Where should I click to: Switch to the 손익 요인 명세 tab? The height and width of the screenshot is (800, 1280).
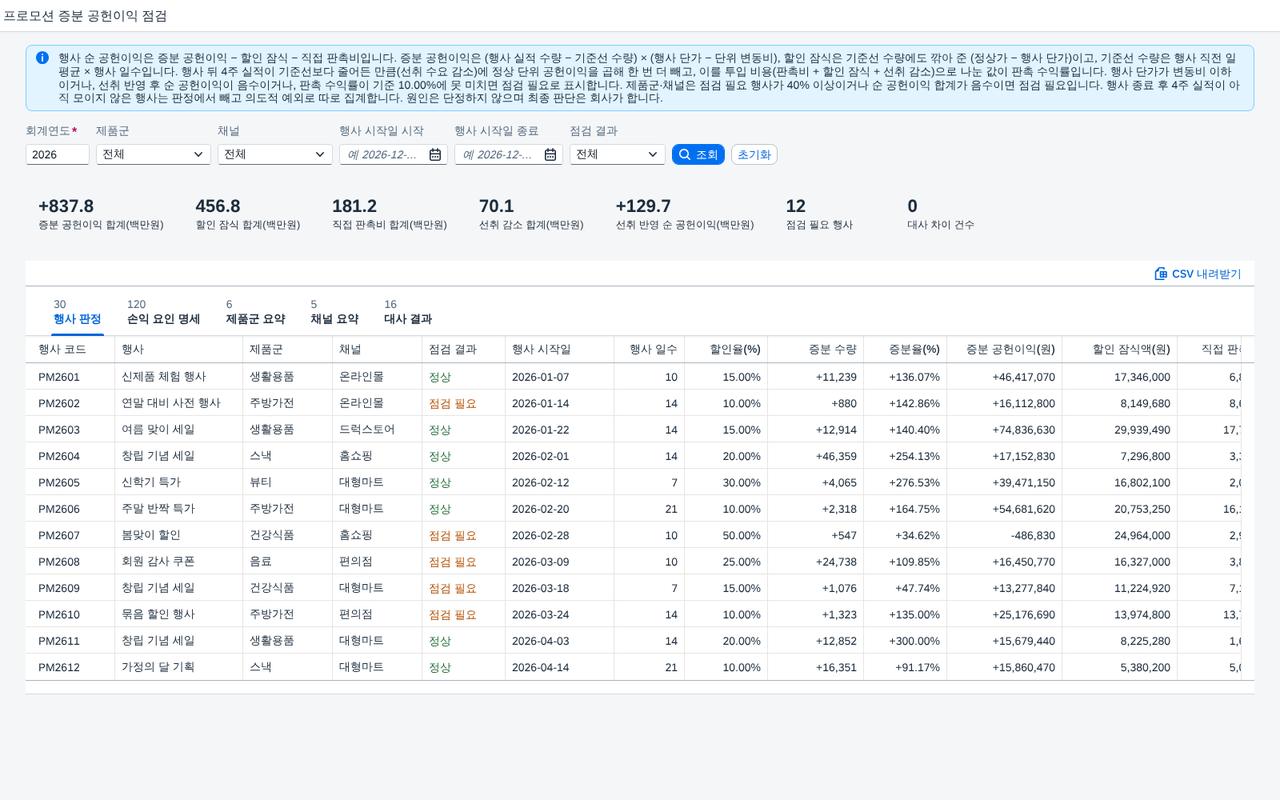(163, 312)
